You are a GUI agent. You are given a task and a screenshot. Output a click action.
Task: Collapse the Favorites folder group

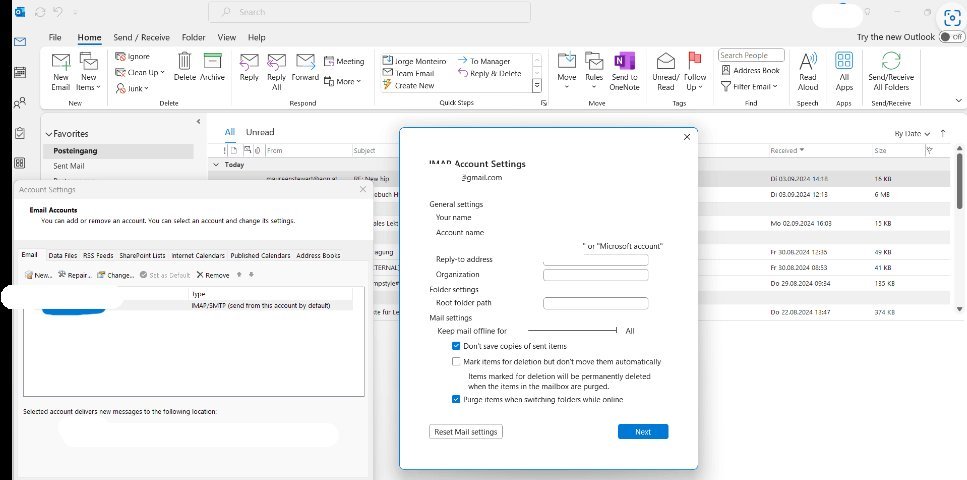click(x=49, y=134)
